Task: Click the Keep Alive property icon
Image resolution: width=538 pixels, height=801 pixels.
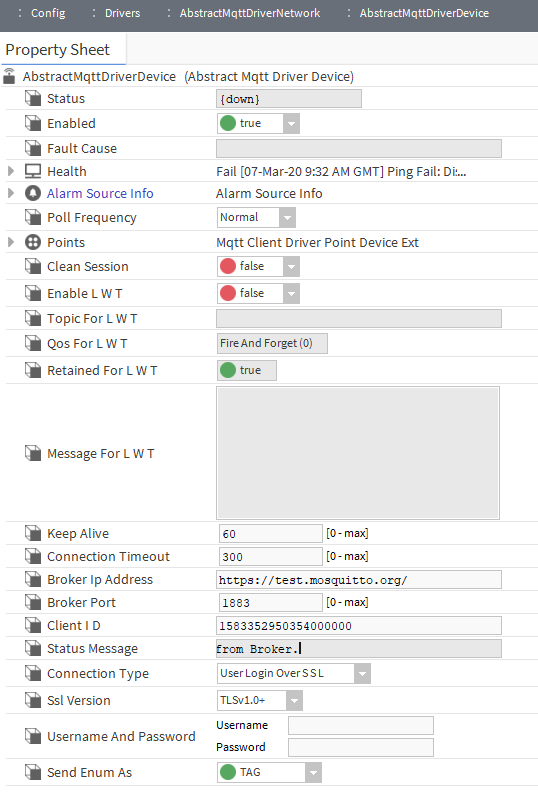Action: 33,533
